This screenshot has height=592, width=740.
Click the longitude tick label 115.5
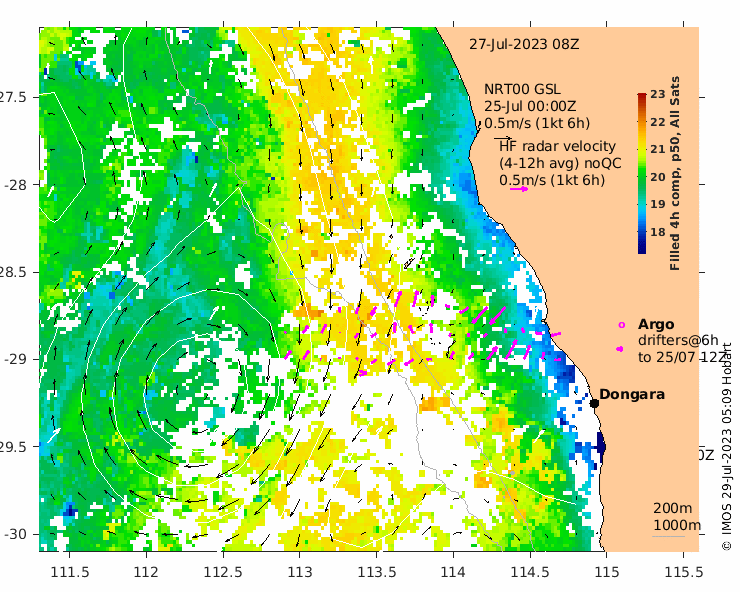click(683, 572)
